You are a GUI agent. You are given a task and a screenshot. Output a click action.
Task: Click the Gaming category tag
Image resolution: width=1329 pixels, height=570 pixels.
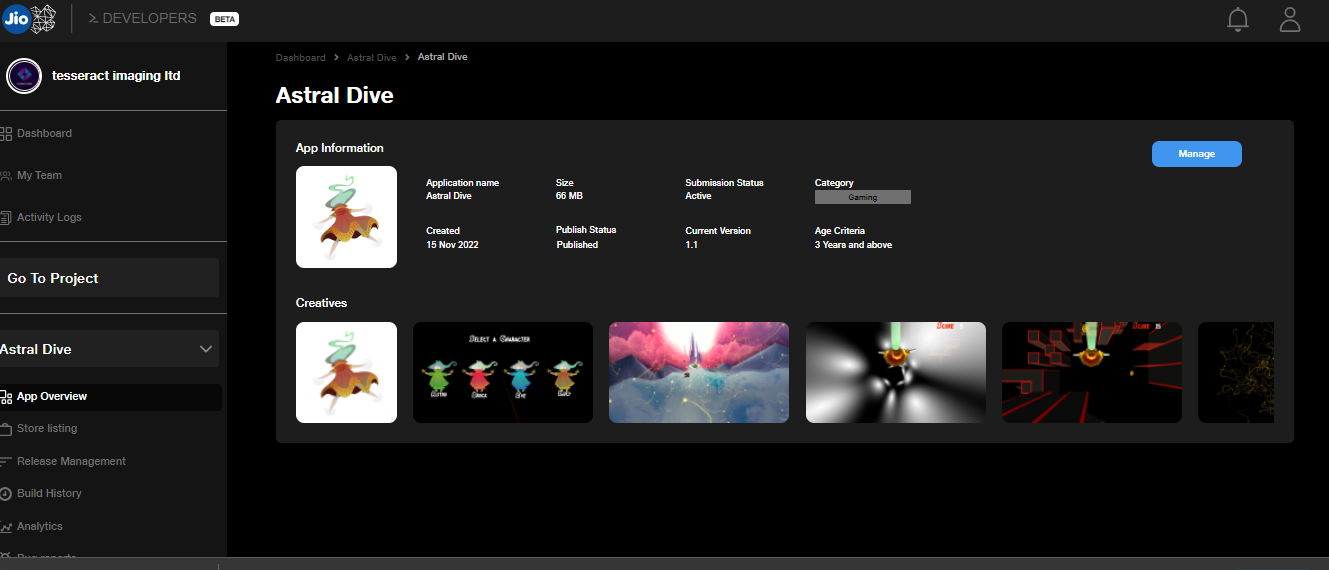tap(862, 198)
